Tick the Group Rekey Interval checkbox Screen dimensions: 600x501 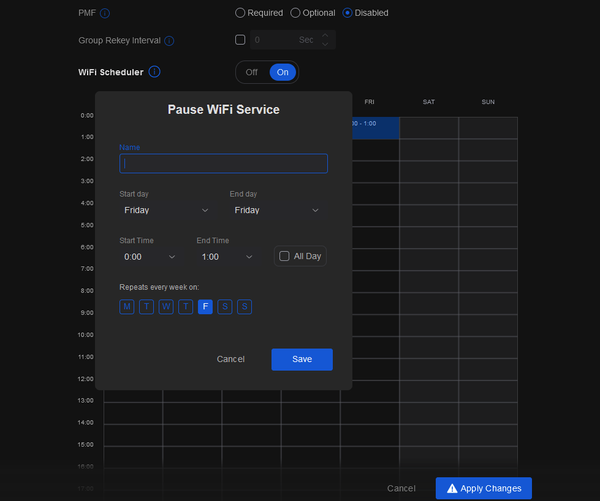240,40
